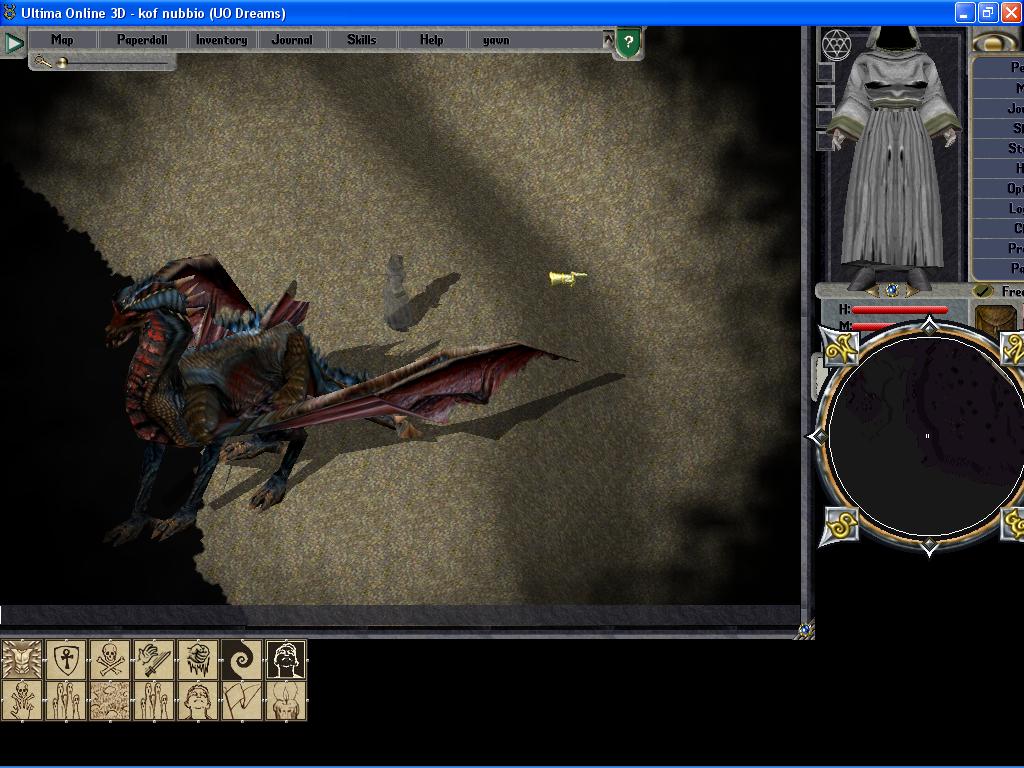1024x768 pixels.
Task: Activate the ankh shield hotbar icon
Action: coord(66,659)
